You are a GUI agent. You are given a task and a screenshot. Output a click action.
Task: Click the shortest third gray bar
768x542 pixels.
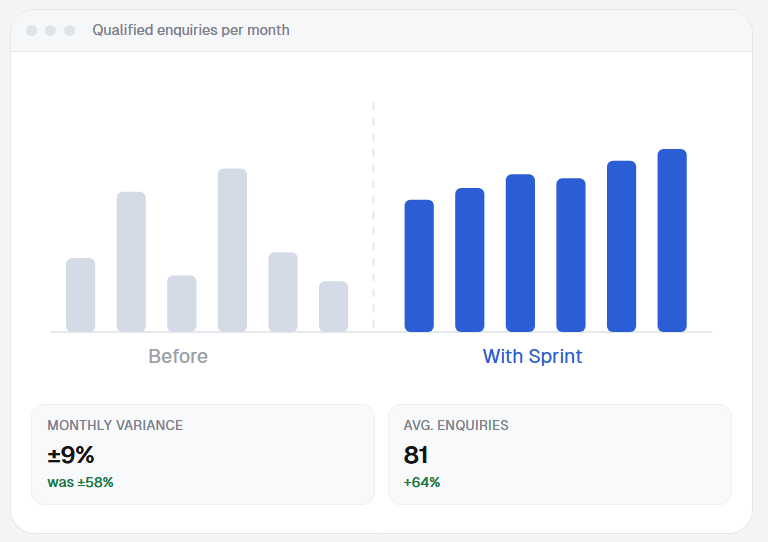click(182, 304)
